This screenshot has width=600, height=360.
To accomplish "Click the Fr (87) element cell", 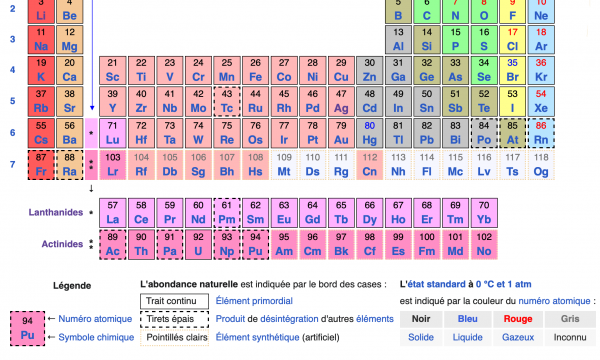I will pyautogui.click(x=41, y=165).
